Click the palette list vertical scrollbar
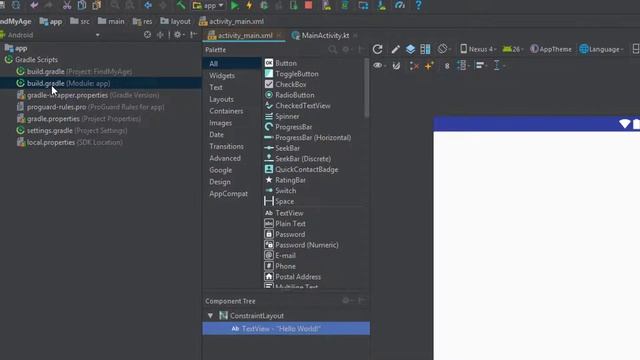The height and width of the screenshot is (360, 640). [x=367, y=88]
